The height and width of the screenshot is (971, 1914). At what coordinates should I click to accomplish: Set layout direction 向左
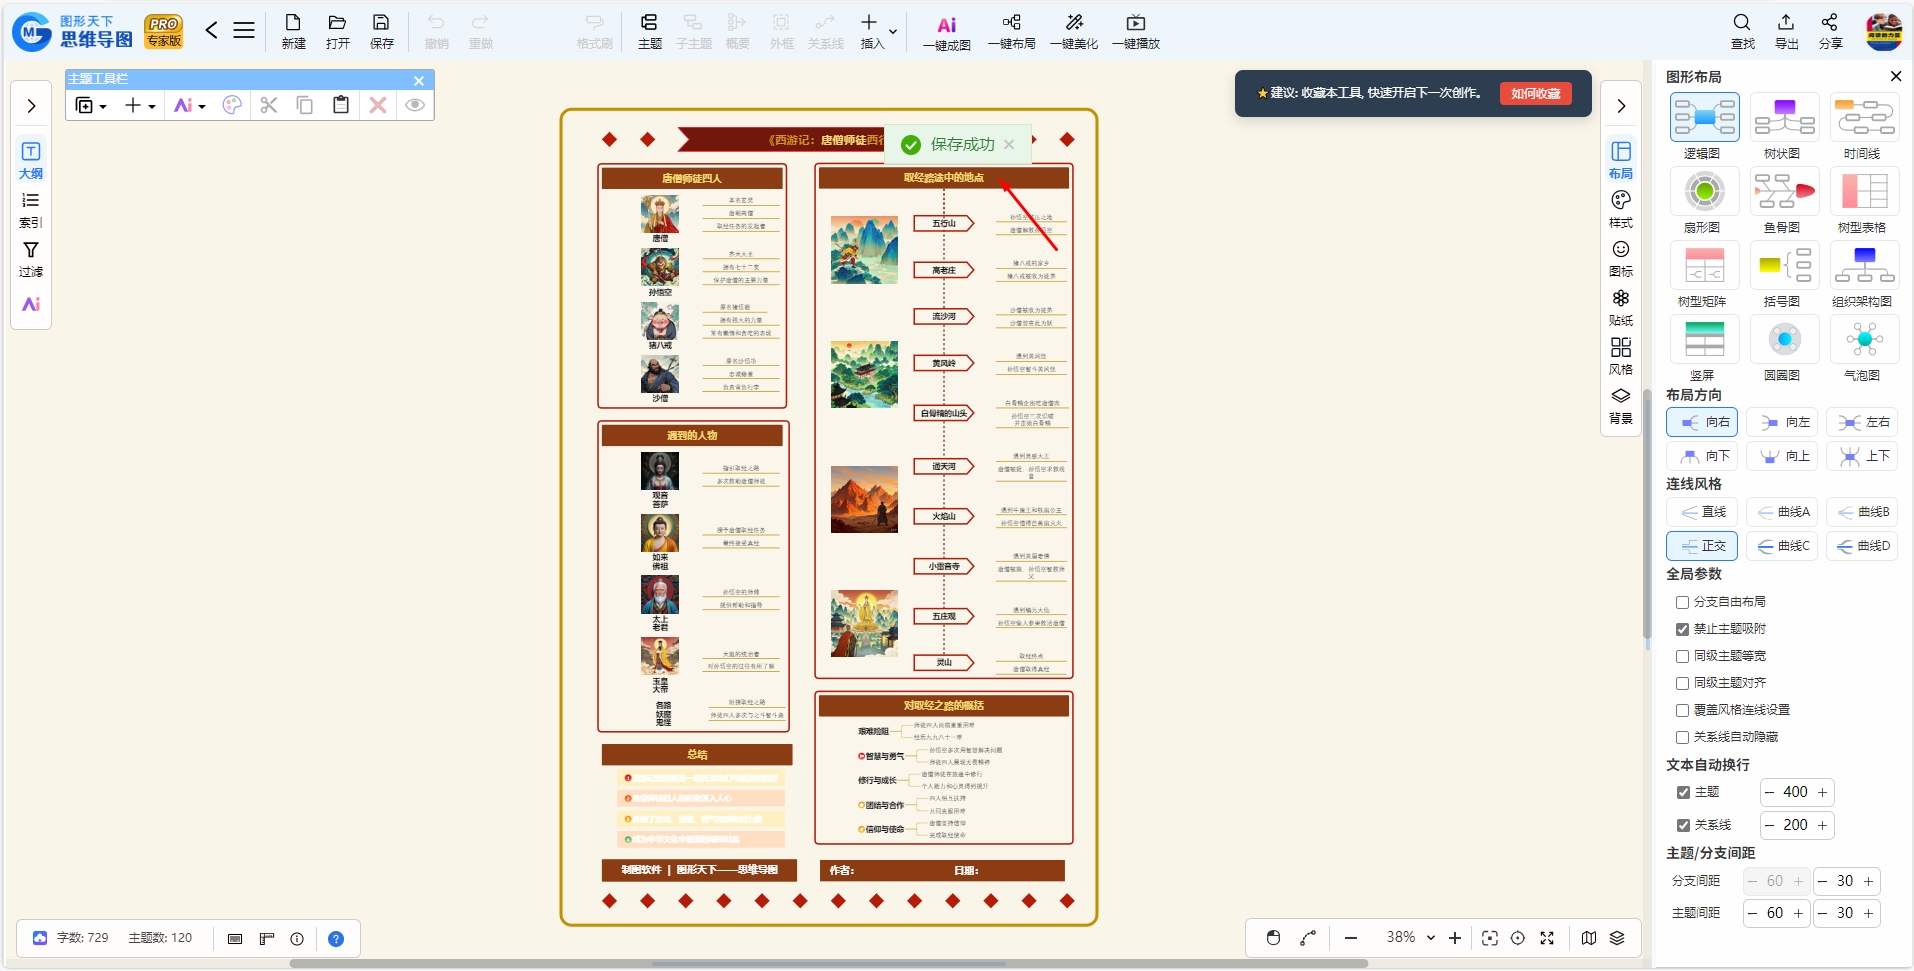coord(1784,422)
